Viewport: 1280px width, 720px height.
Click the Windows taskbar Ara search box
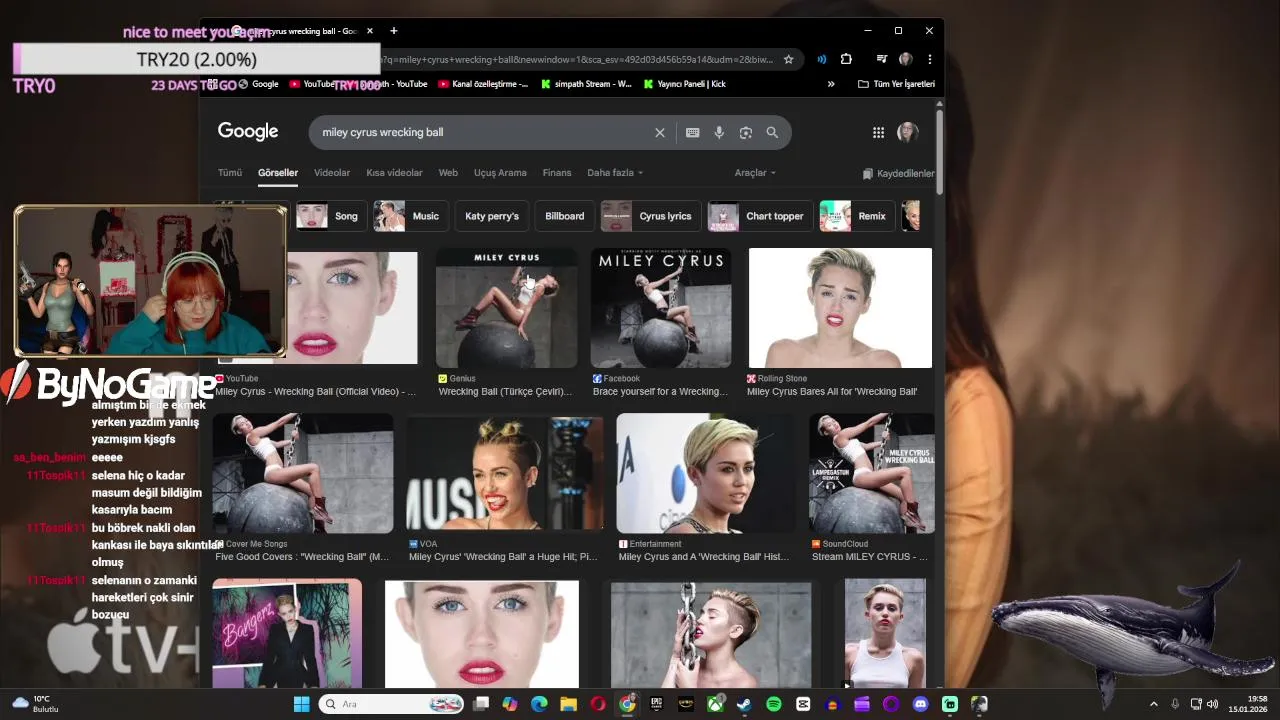point(391,704)
